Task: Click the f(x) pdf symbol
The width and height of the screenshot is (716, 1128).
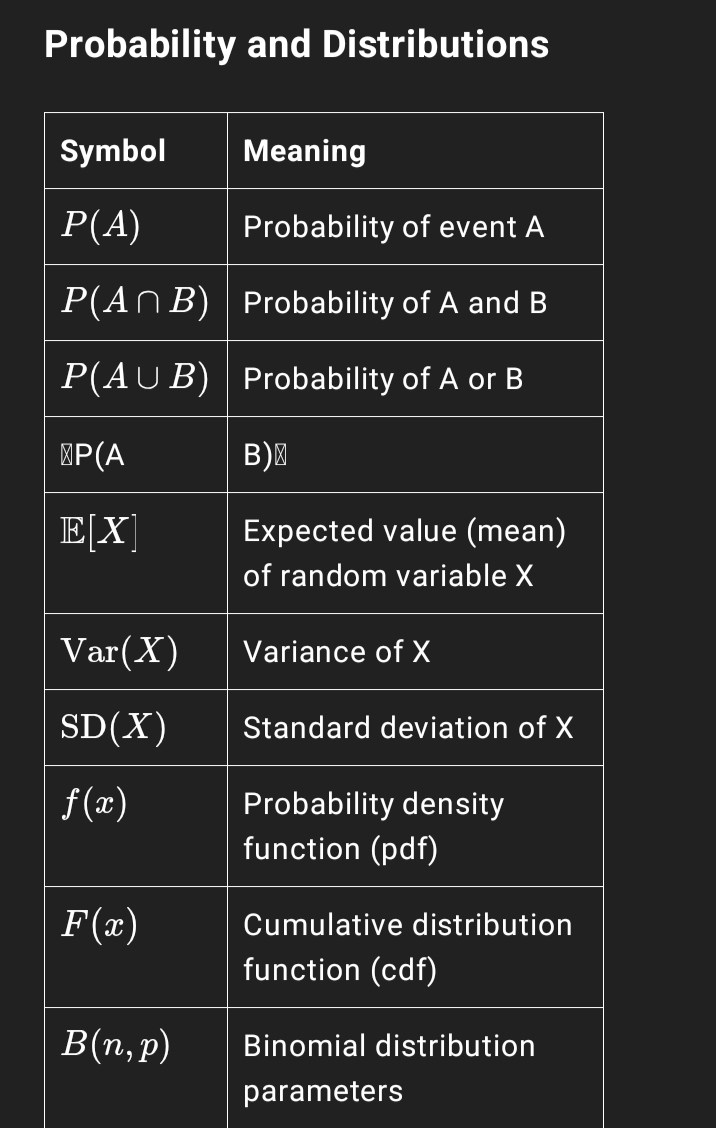Action: [94, 804]
